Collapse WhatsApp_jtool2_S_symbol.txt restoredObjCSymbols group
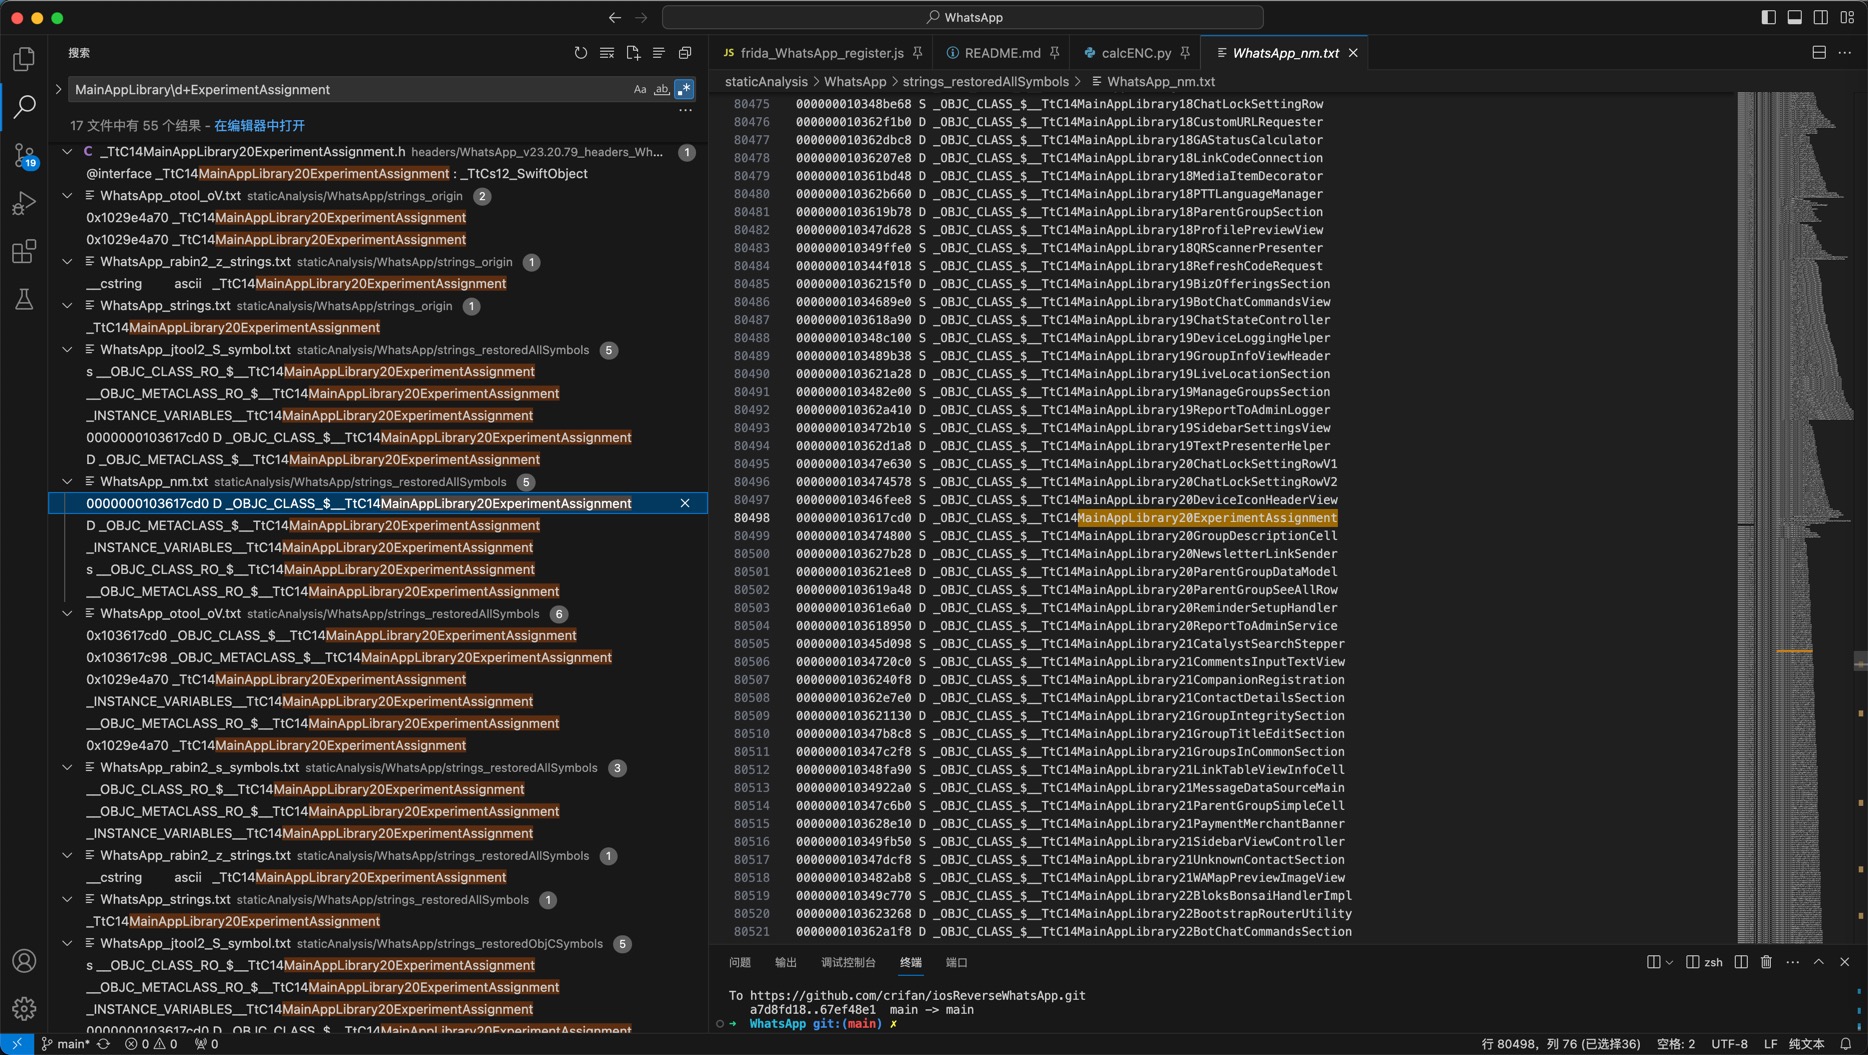This screenshot has height=1055, width=1868. (67, 944)
